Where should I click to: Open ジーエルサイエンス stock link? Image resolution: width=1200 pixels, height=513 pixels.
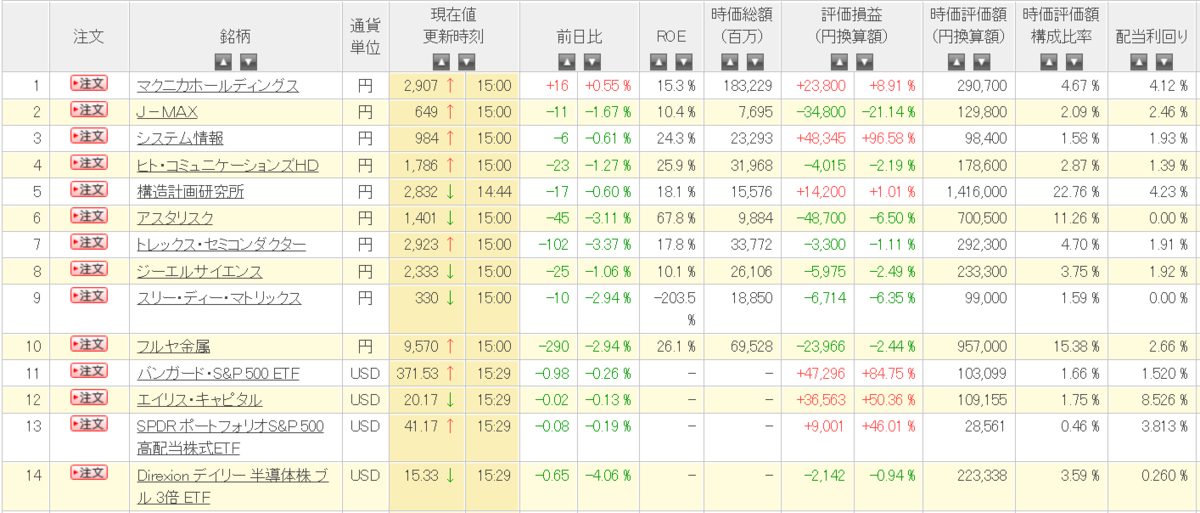(x=199, y=272)
